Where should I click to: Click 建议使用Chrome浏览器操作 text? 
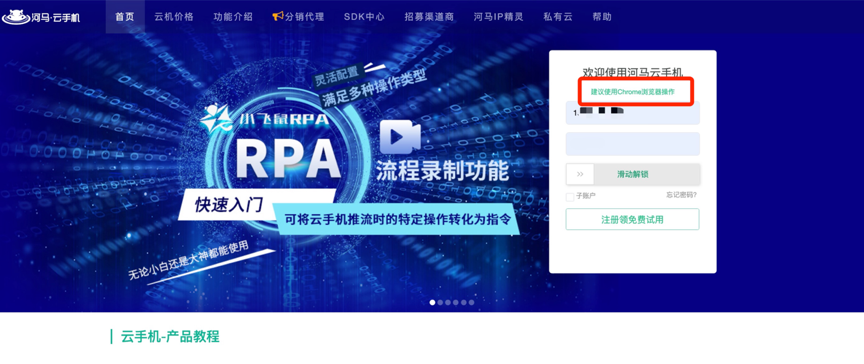pyautogui.click(x=633, y=92)
